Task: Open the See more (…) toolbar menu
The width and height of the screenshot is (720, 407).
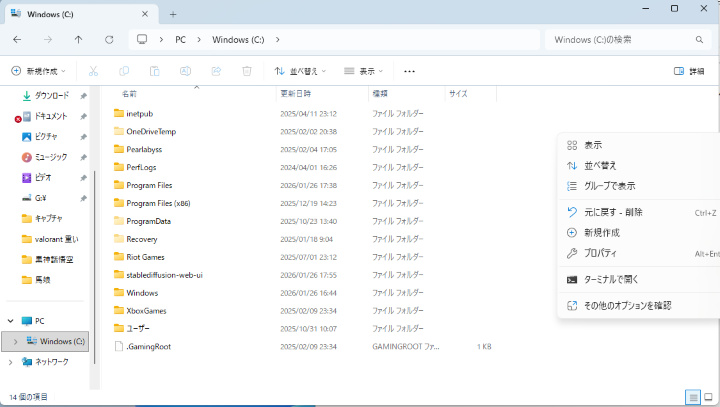Action: click(409, 71)
